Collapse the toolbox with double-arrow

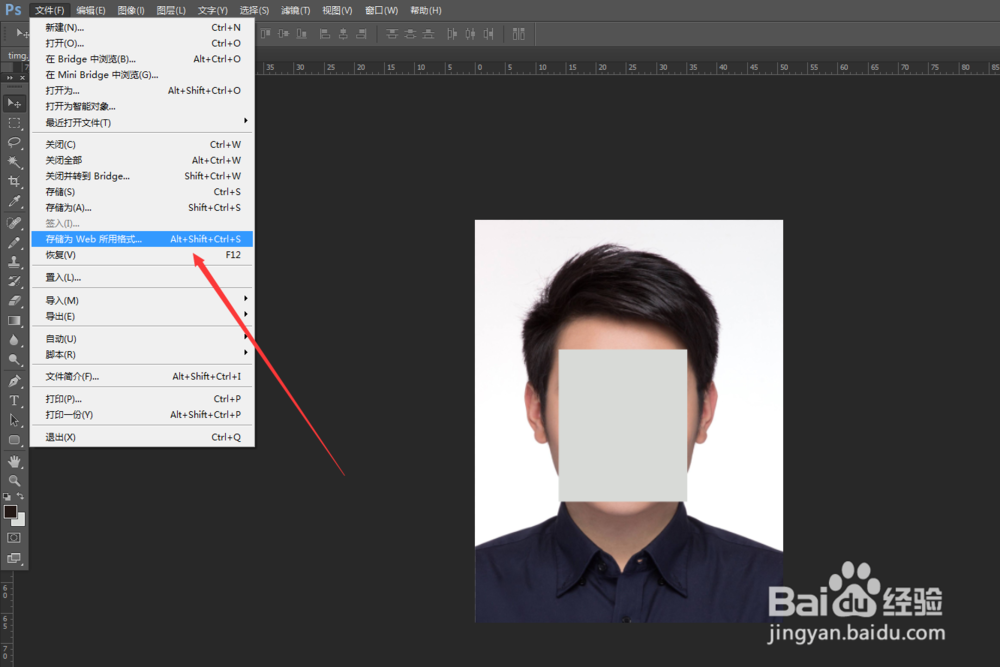pyautogui.click(x=9, y=78)
